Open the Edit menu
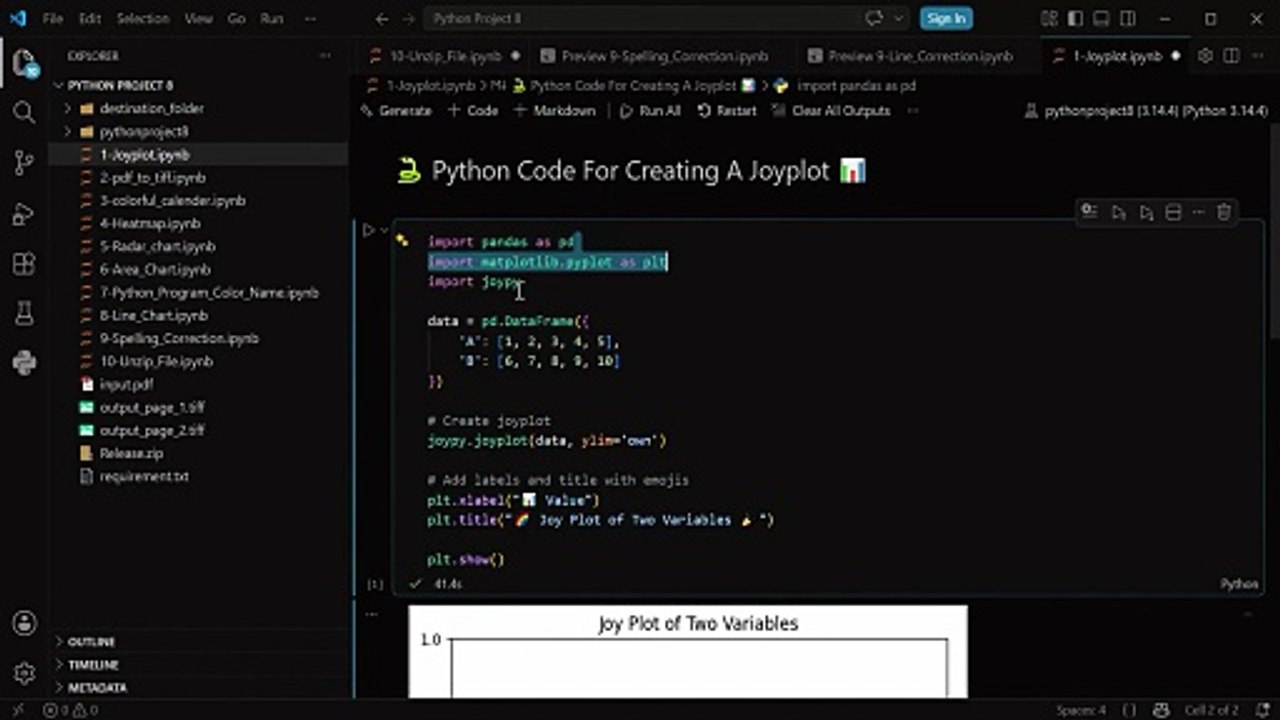The image size is (1280, 720). [x=90, y=18]
